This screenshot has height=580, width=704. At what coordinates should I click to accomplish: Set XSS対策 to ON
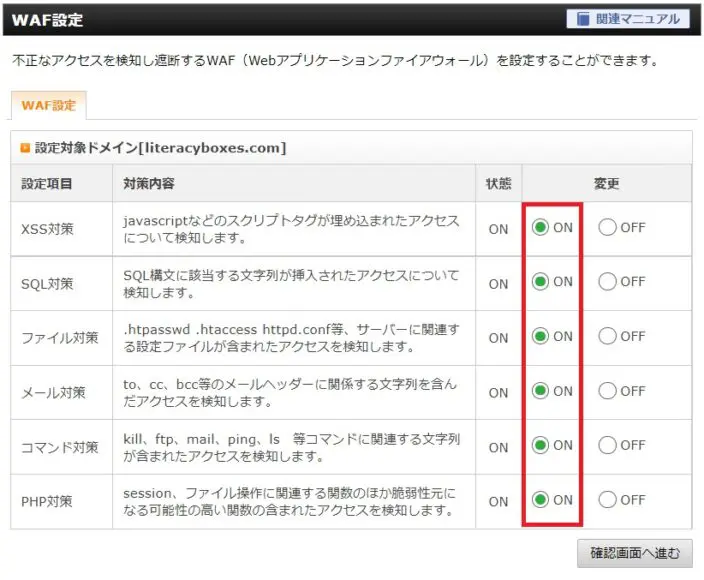click(x=541, y=227)
